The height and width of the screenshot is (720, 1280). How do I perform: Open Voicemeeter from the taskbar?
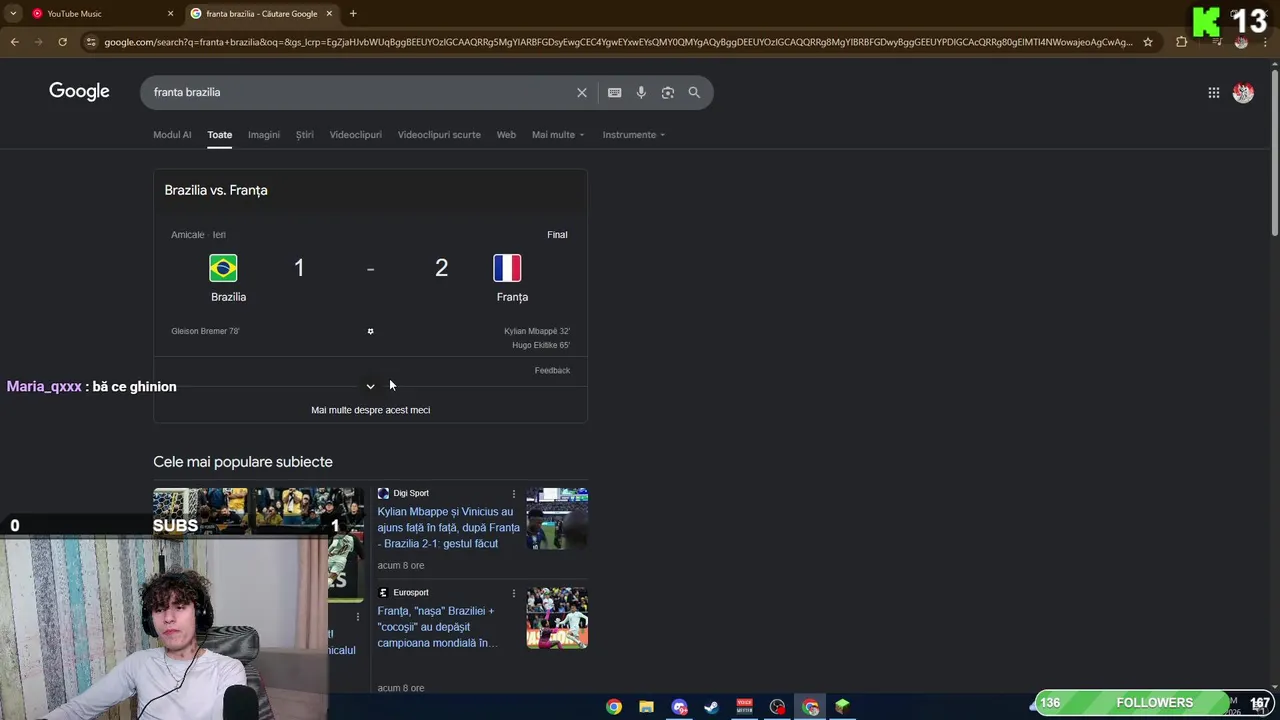(744, 707)
